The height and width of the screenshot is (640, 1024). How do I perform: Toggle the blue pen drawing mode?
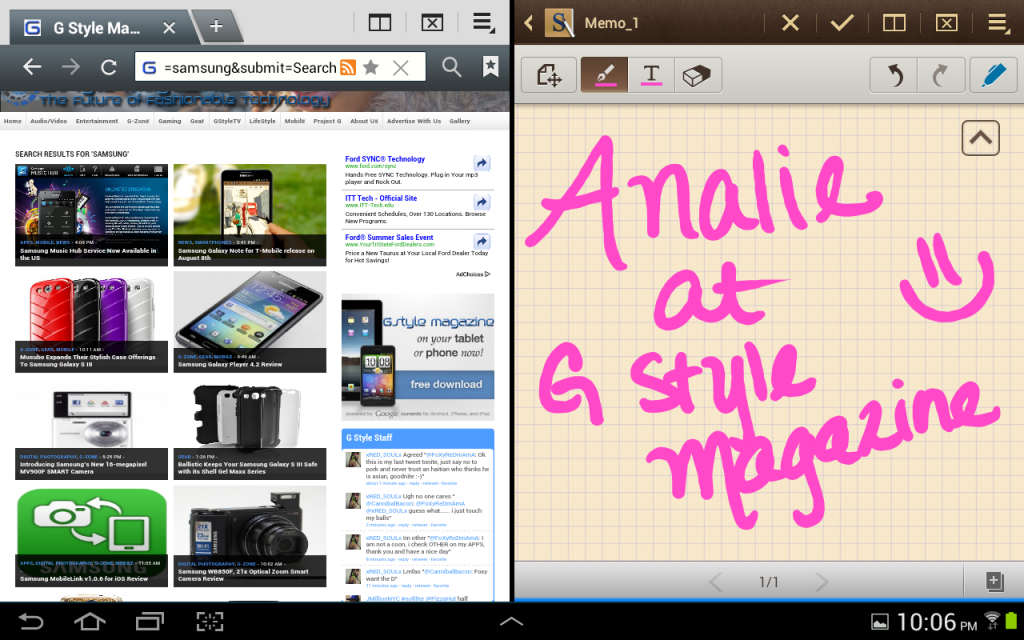click(992, 75)
